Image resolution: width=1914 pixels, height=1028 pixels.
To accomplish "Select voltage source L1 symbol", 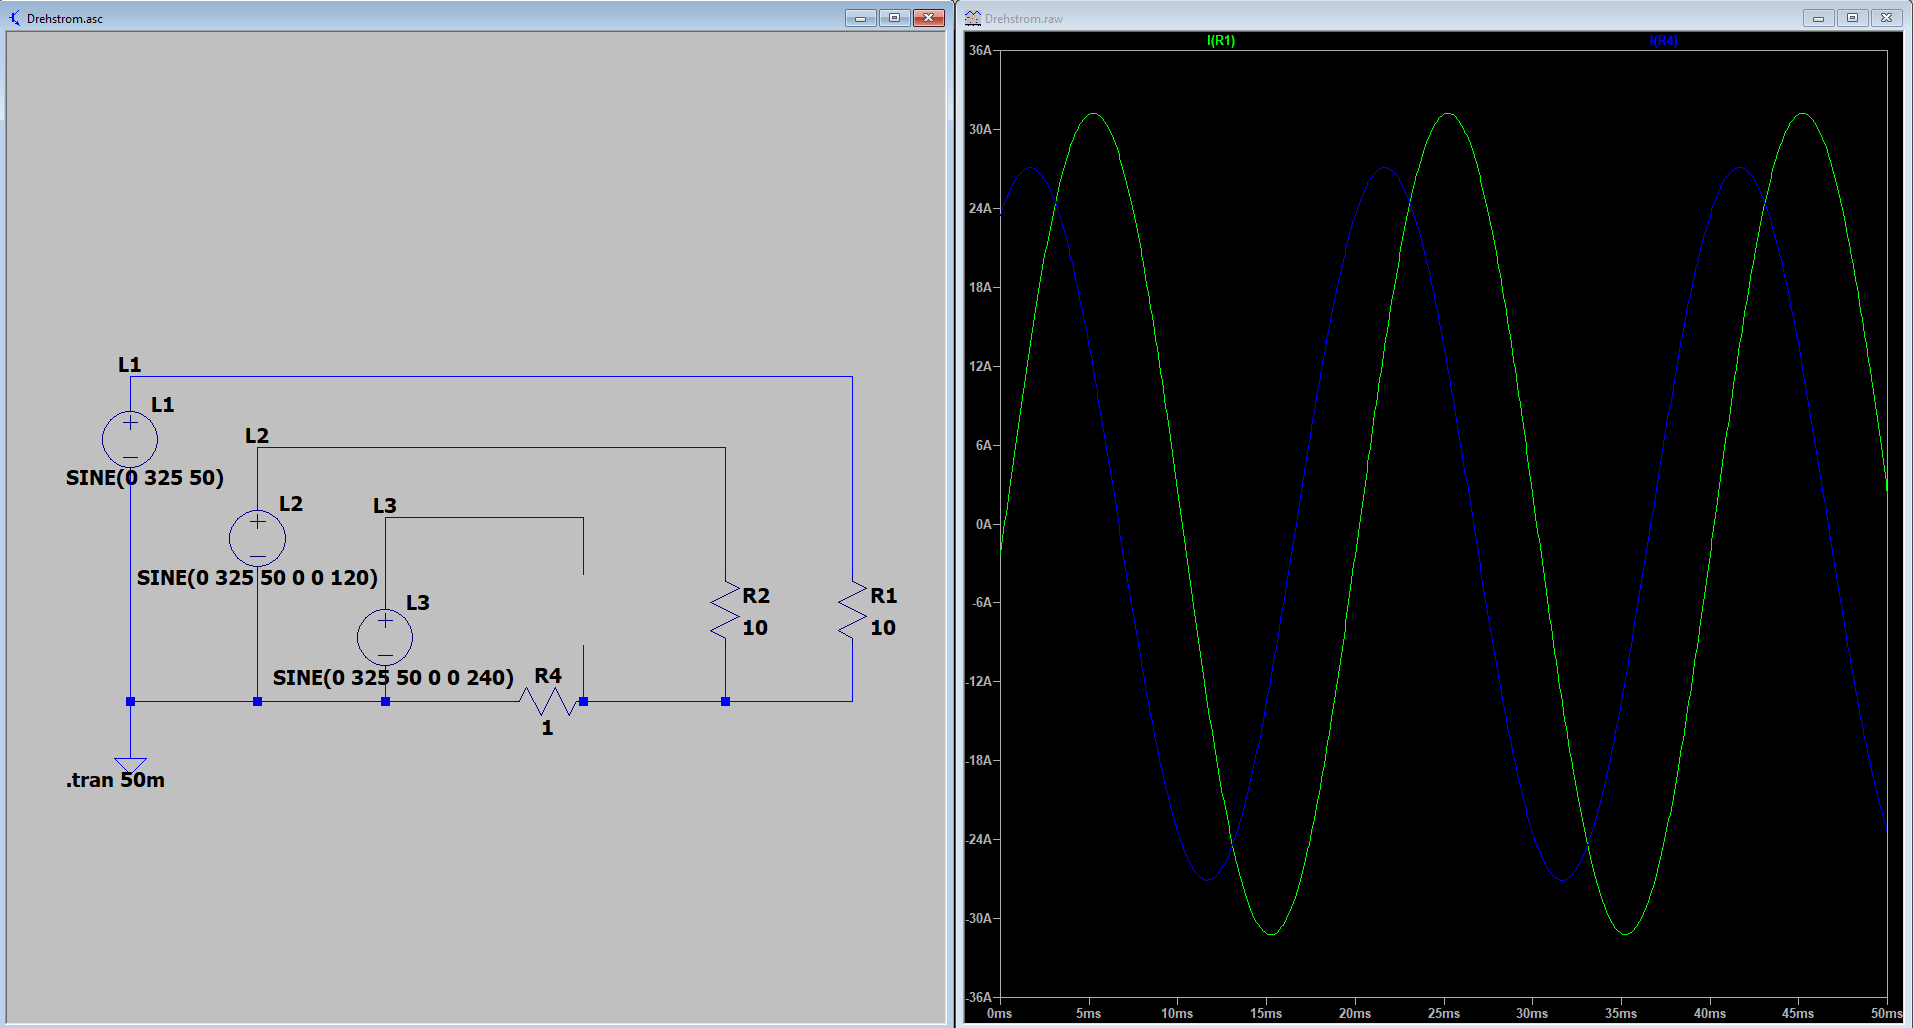I will [130, 439].
